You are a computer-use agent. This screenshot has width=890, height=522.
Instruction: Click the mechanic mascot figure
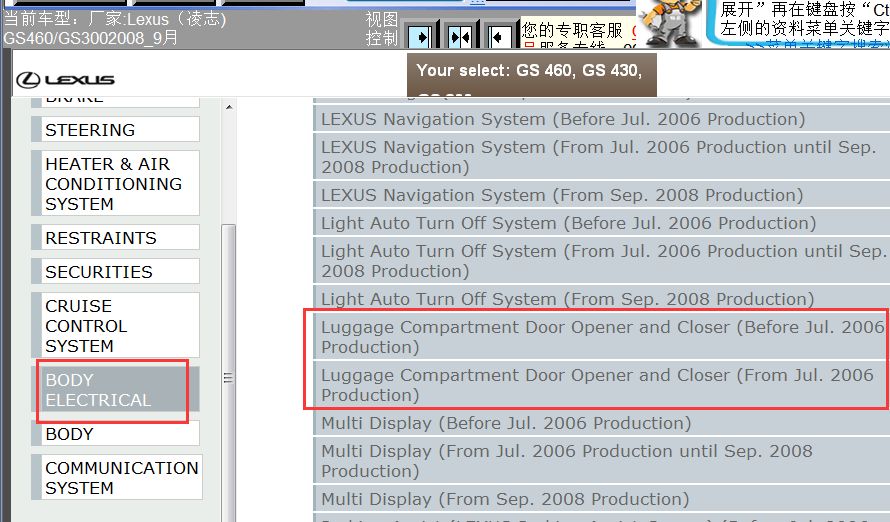click(670, 23)
